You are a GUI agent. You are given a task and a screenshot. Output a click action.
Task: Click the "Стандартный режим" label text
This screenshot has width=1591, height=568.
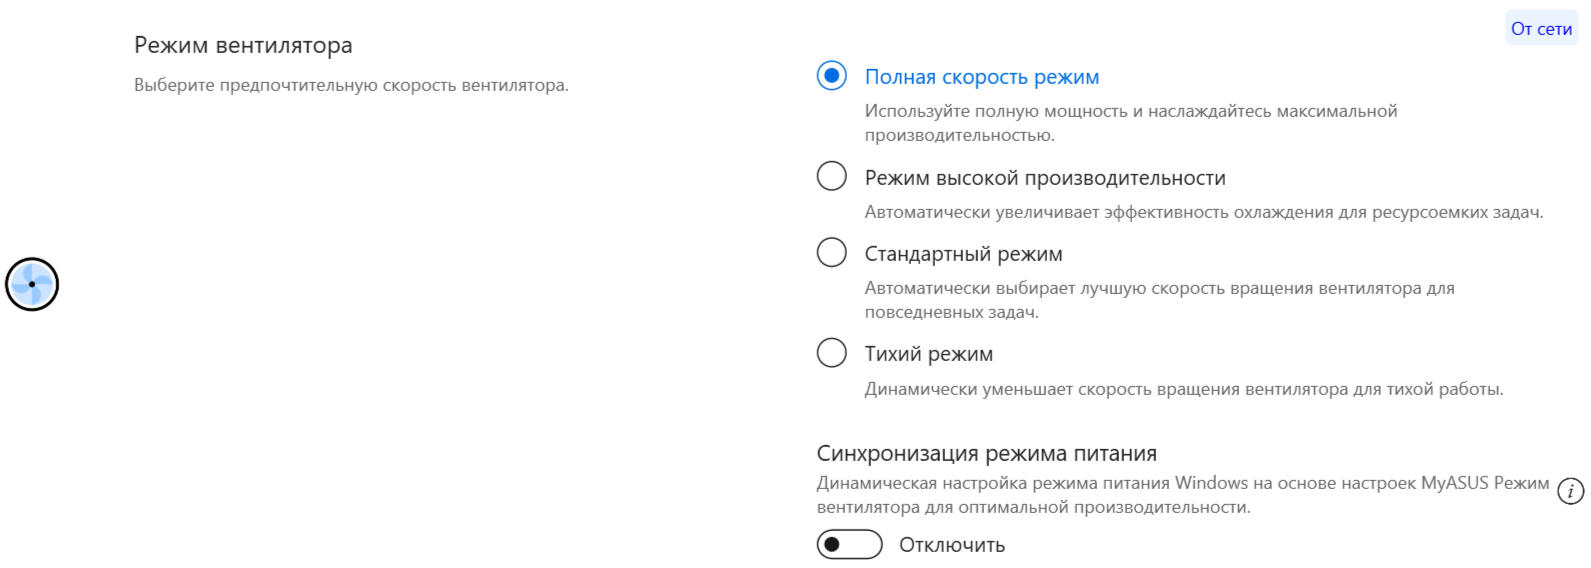(963, 254)
